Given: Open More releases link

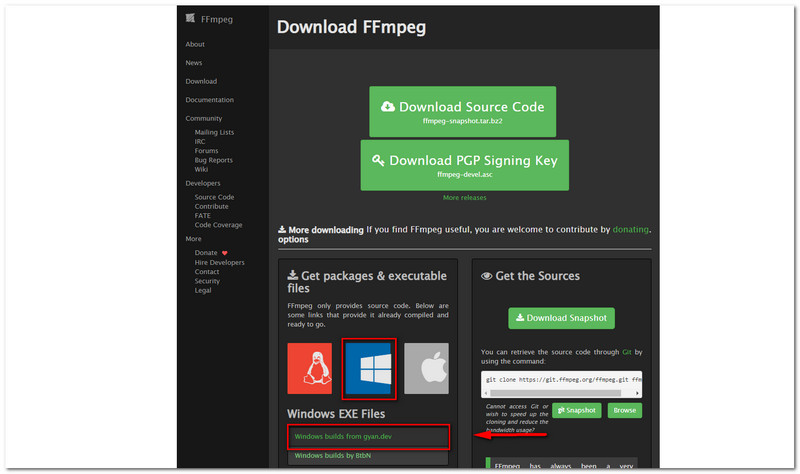Looking at the screenshot, I should coord(464,198).
